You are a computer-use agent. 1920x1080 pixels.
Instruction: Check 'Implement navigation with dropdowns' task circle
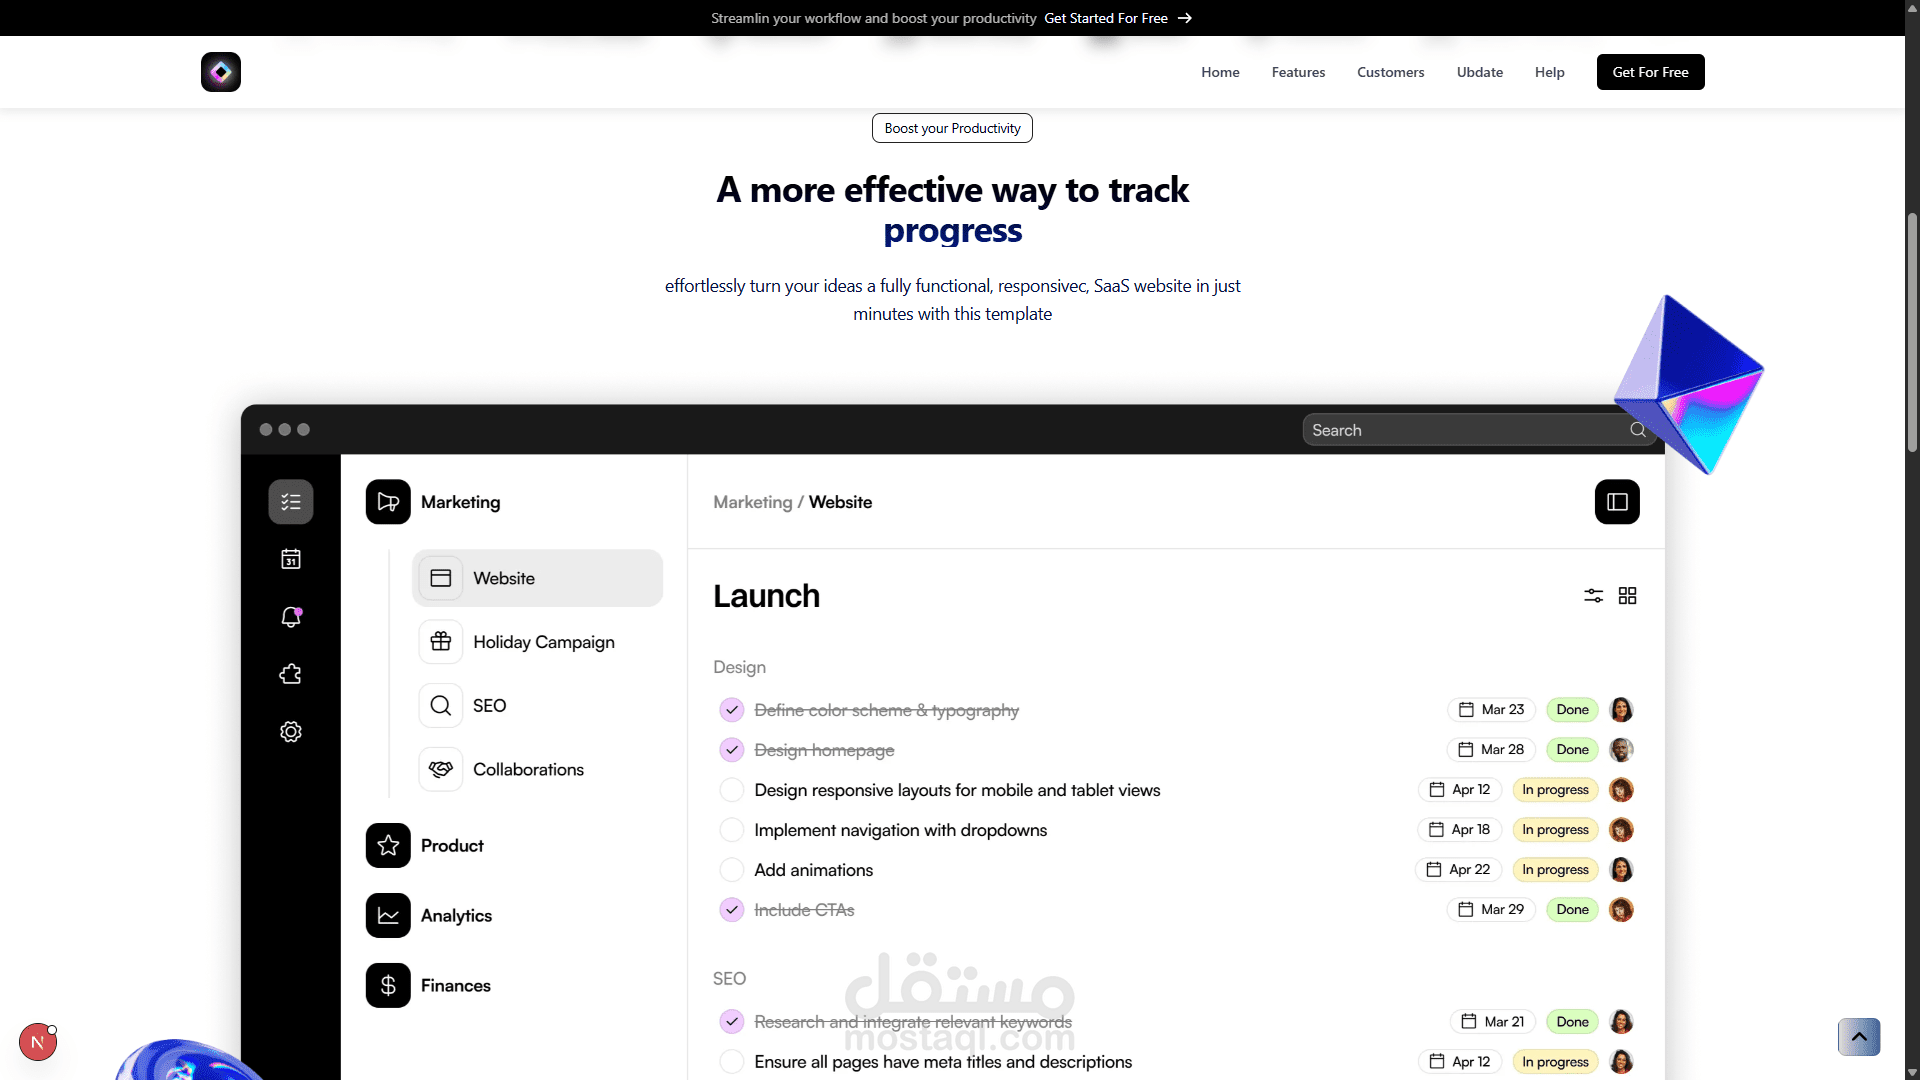point(732,830)
